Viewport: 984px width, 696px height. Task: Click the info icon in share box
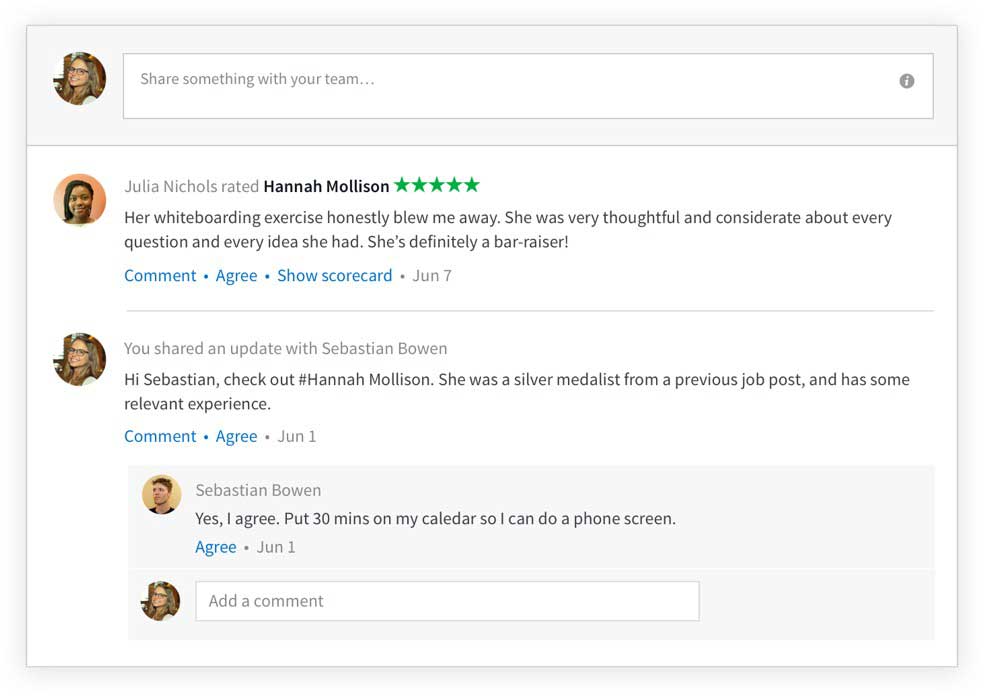tap(907, 81)
